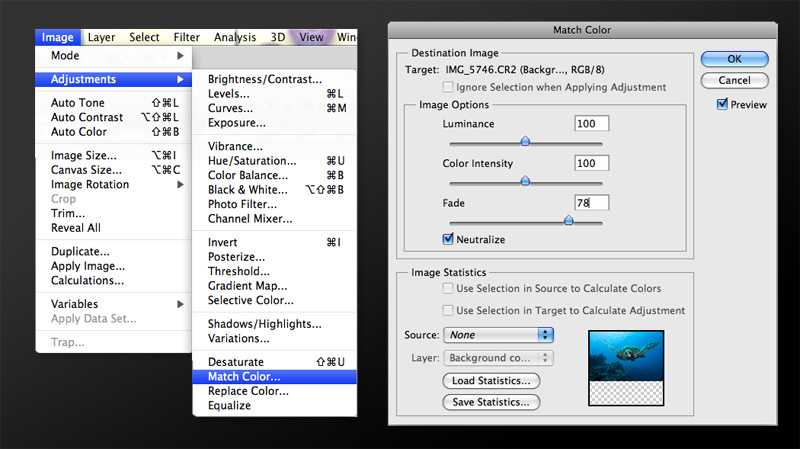
Task: Open Canvas Size dialog
Action: pos(113,170)
